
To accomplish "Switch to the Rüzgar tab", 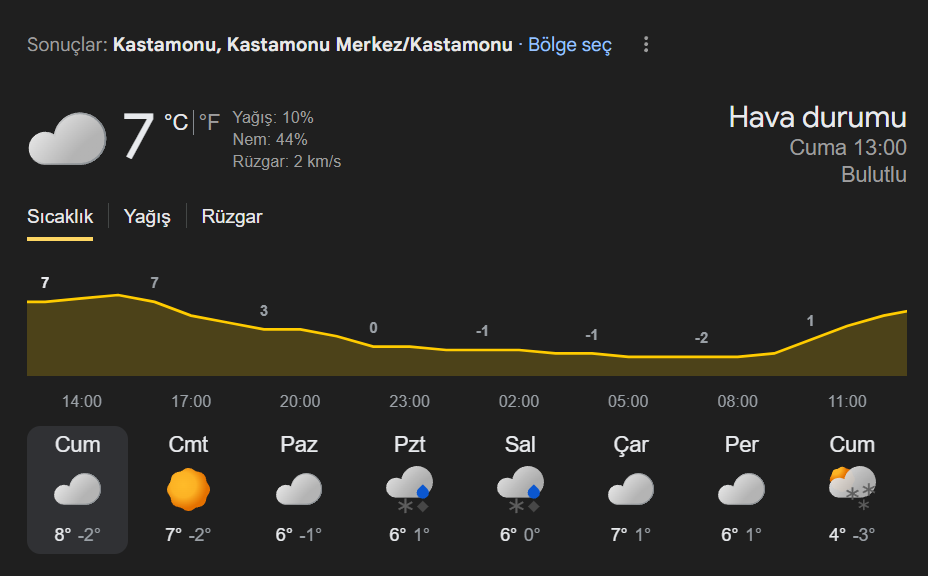I will pos(232,217).
